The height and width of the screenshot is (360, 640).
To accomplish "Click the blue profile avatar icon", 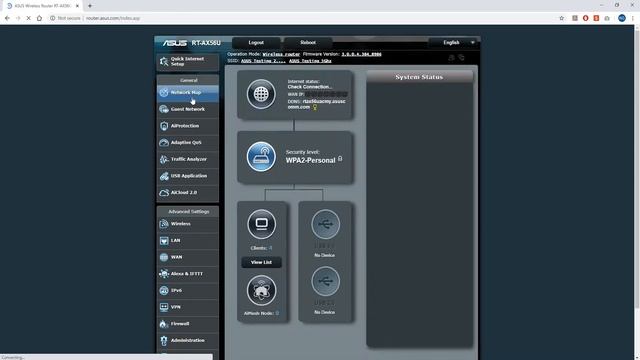I will tap(622, 18).
